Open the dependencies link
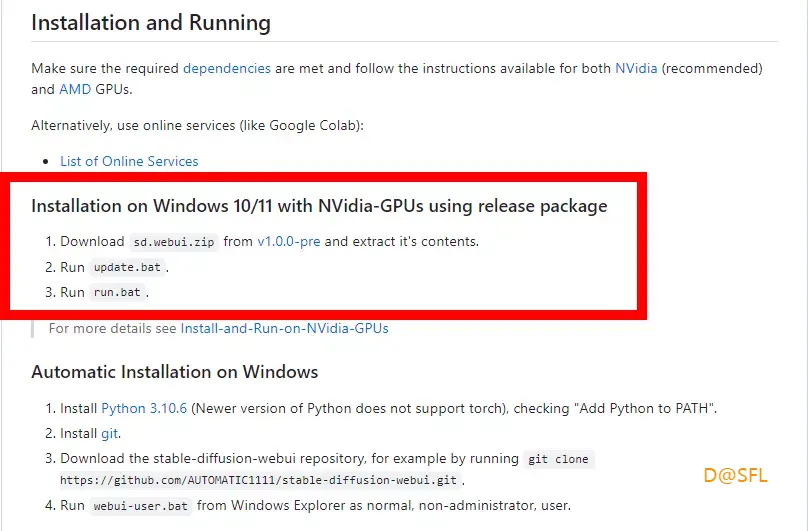The width and height of the screenshot is (808, 531). click(x=227, y=69)
